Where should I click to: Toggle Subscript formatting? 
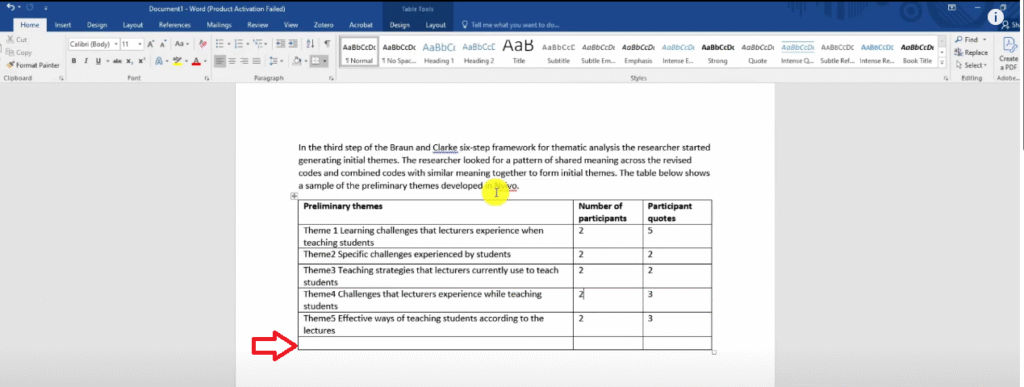[x=129, y=61]
